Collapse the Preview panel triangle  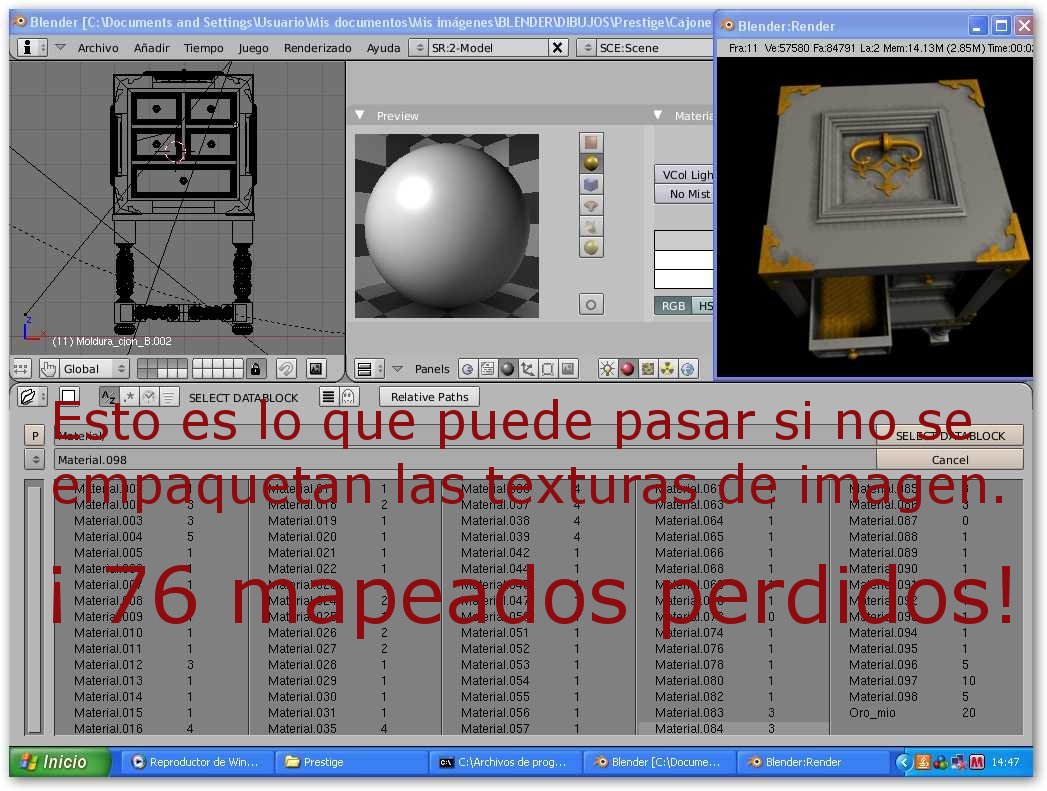(360, 115)
